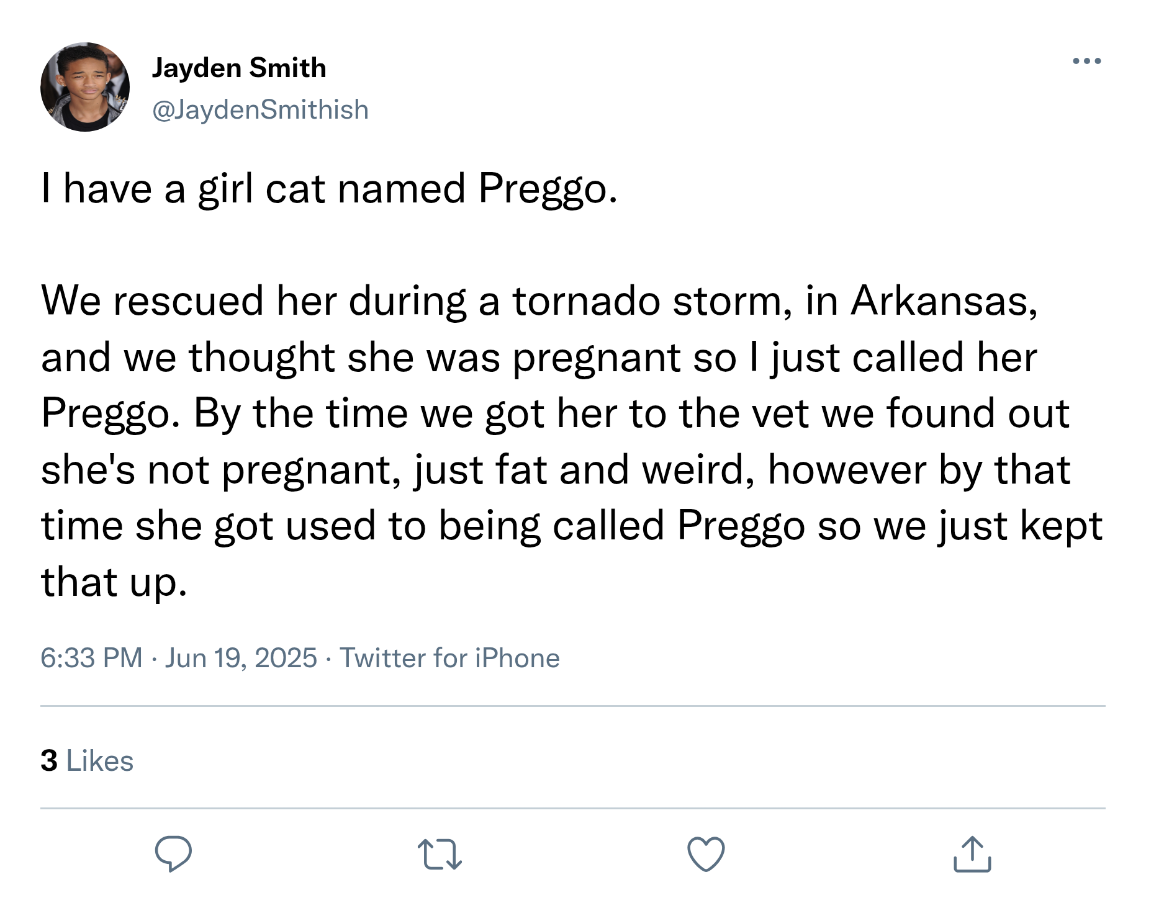Open the three-dot more options menu

[1086, 62]
